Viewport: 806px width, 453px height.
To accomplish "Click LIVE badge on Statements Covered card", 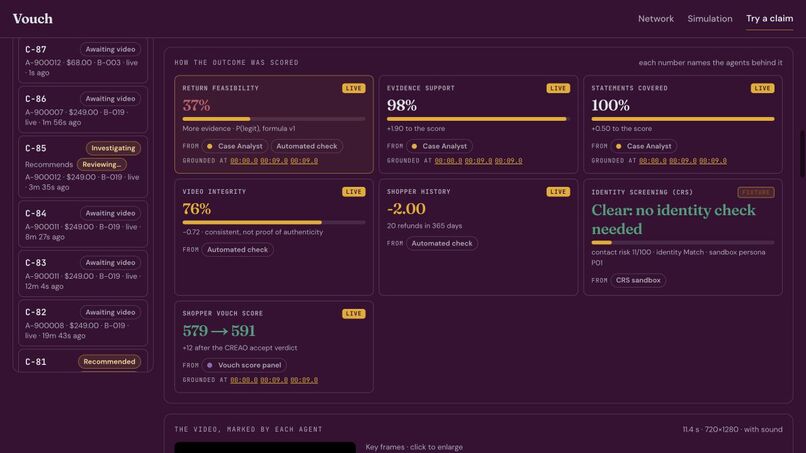I will pos(762,88).
